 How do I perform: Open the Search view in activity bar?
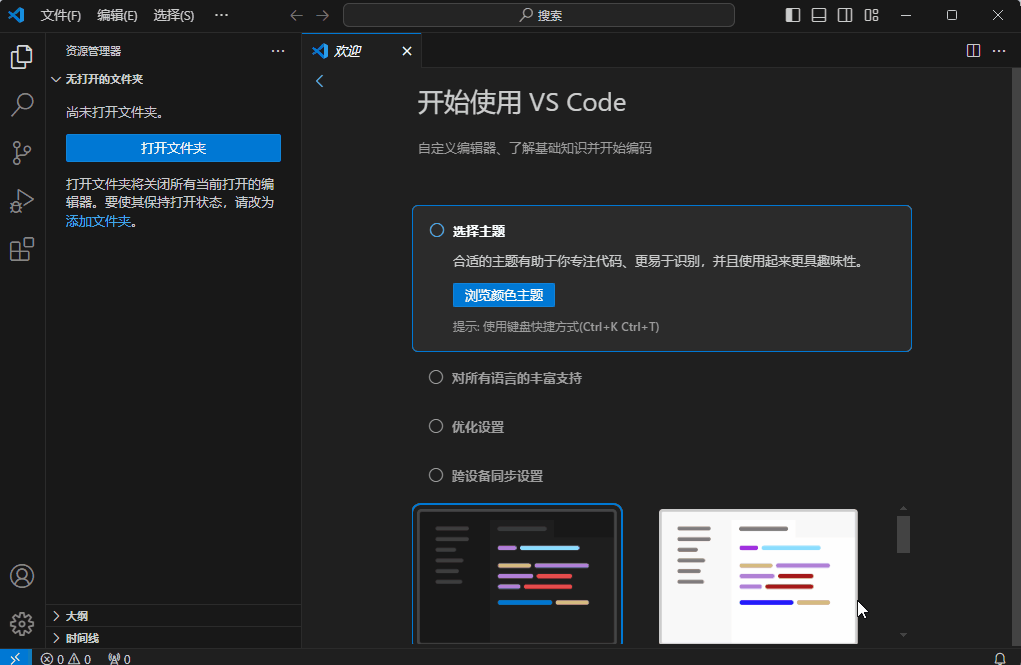22,105
